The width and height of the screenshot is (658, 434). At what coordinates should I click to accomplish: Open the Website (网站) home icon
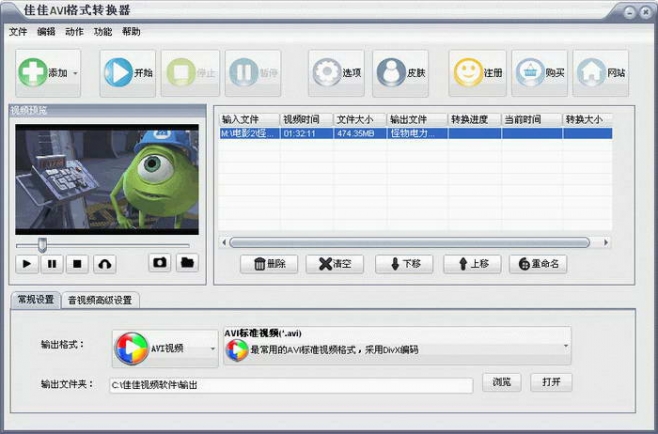point(590,73)
